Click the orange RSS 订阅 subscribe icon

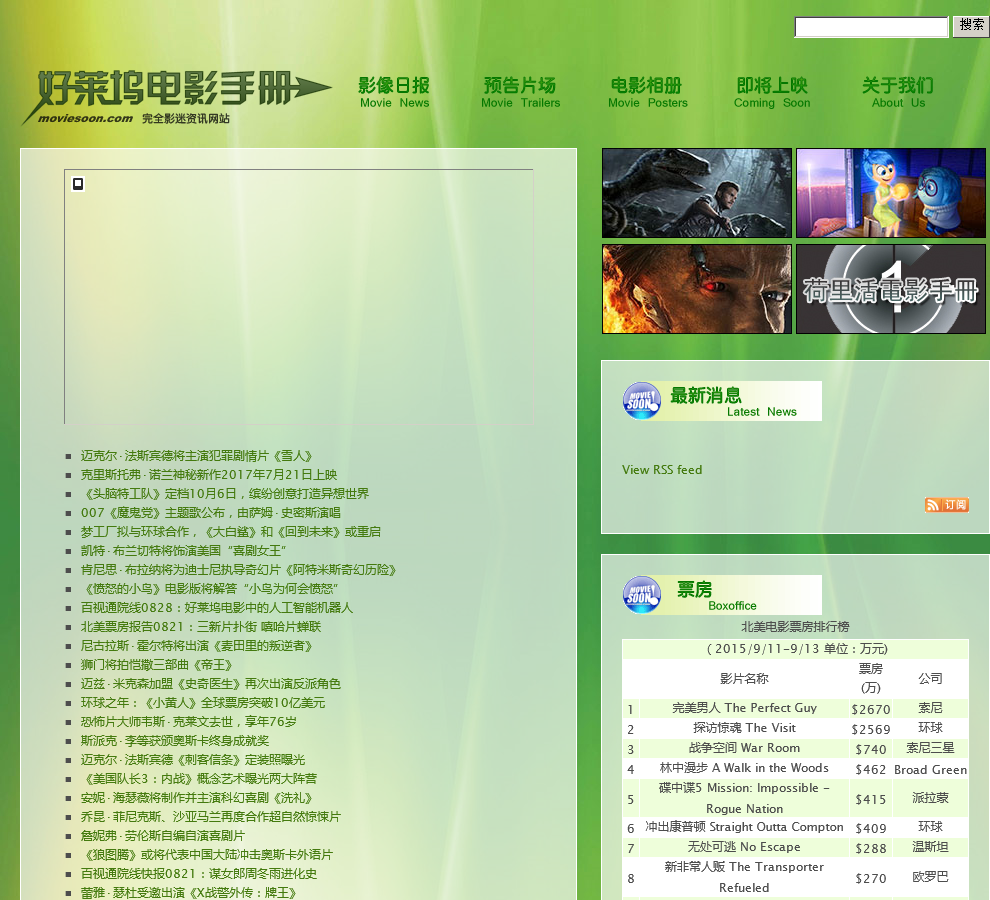pyautogui.click(x=946, y=505)
